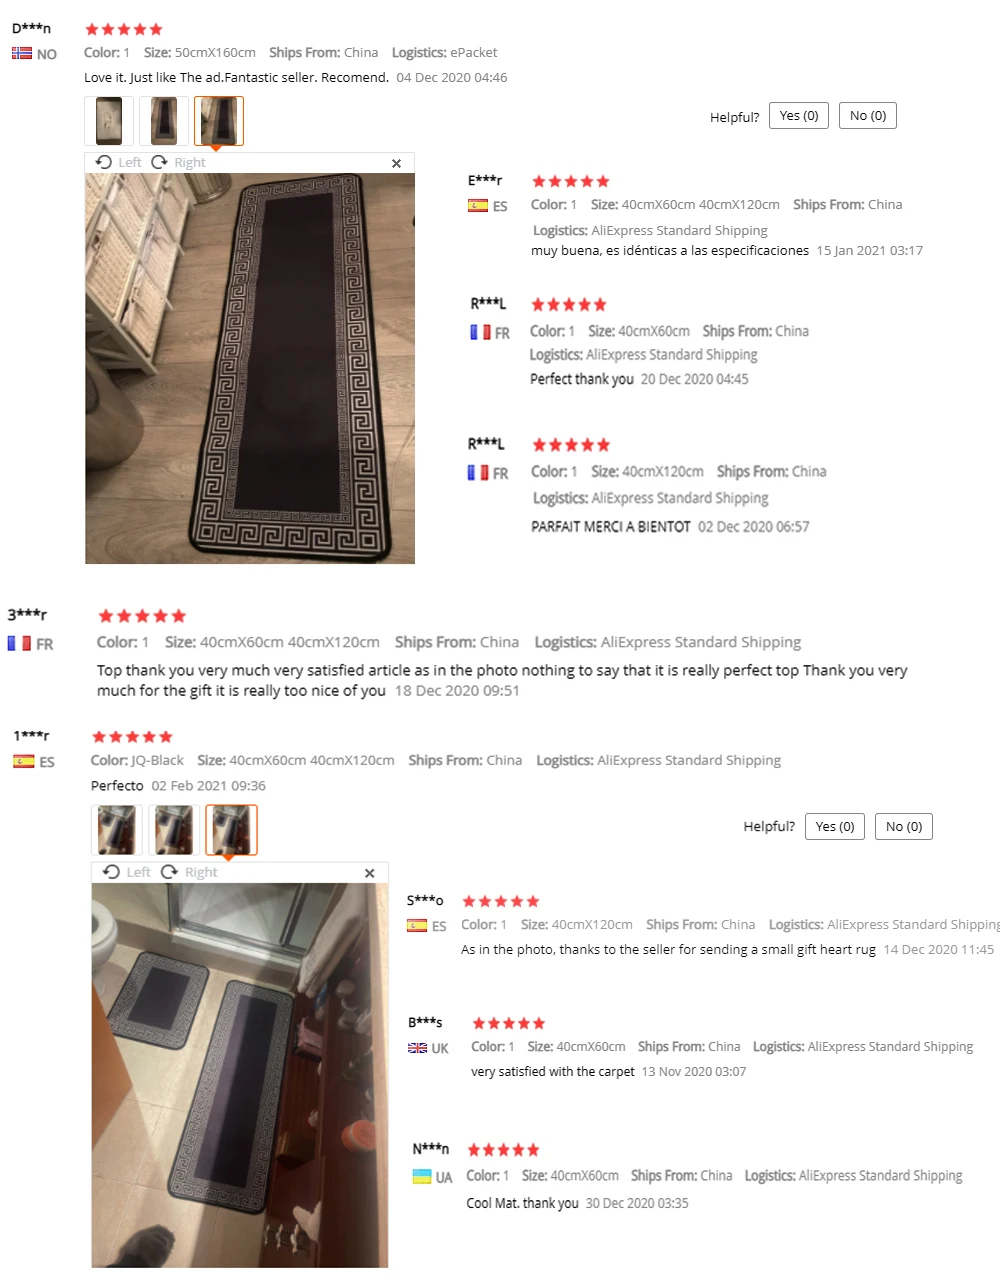Select third highlighted thumbnail in 1***r's review

231,830
